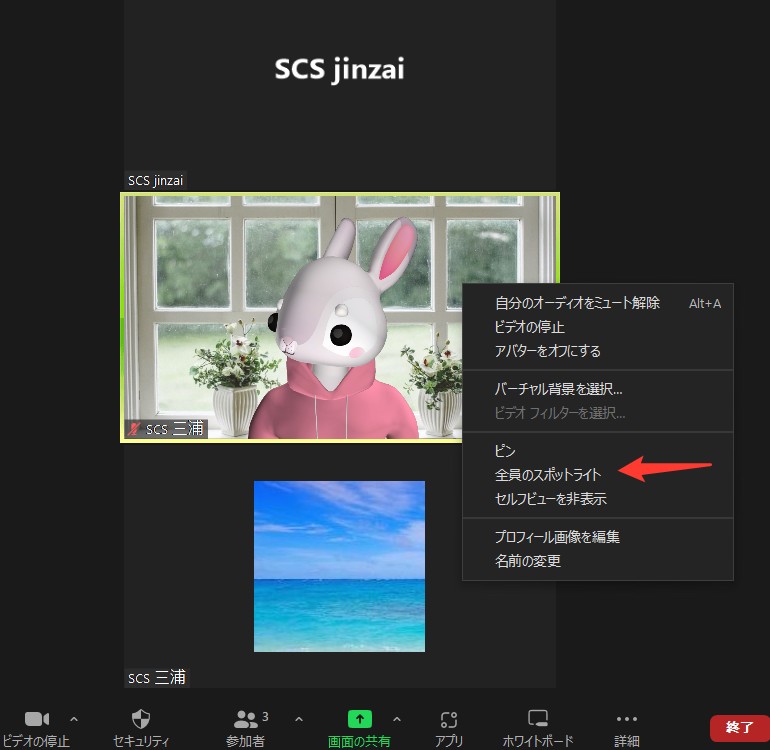Click the SCS jinzai name label above video
Image resolution: width=770 pixels, height=750 pixels.
[x=155, y=181]
